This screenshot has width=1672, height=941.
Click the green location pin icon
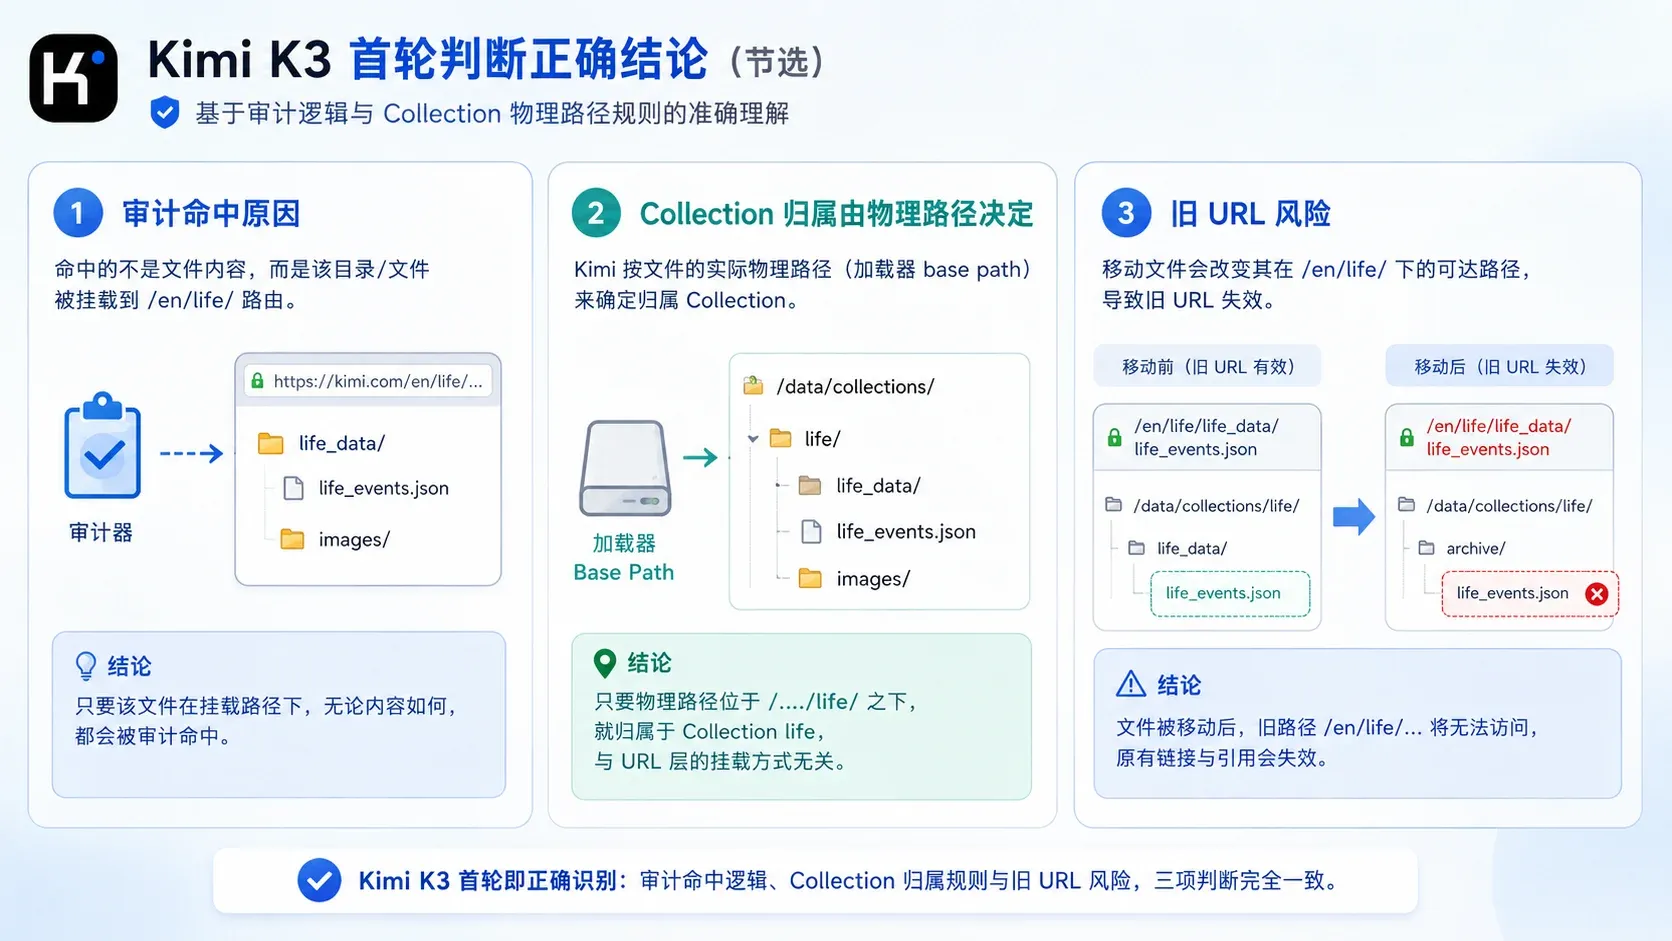pyautogui.click(x=605, y=663)
